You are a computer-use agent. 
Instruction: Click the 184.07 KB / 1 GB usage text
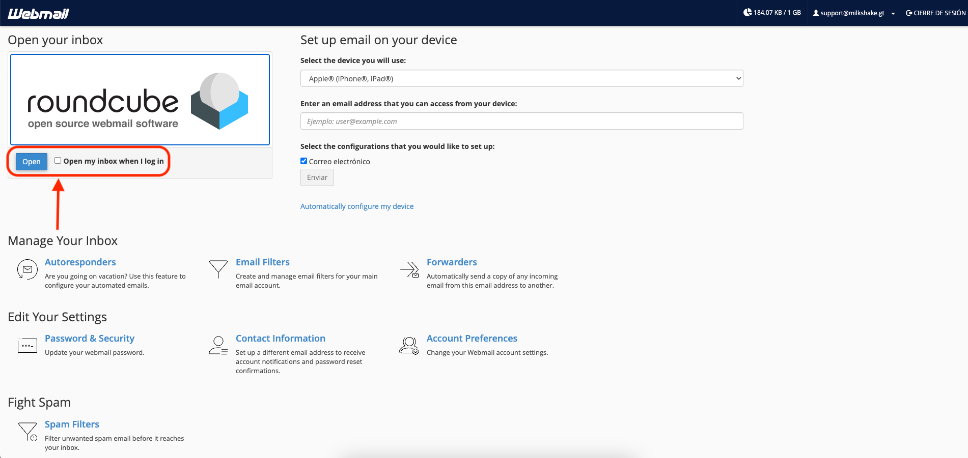click(777, 13)
